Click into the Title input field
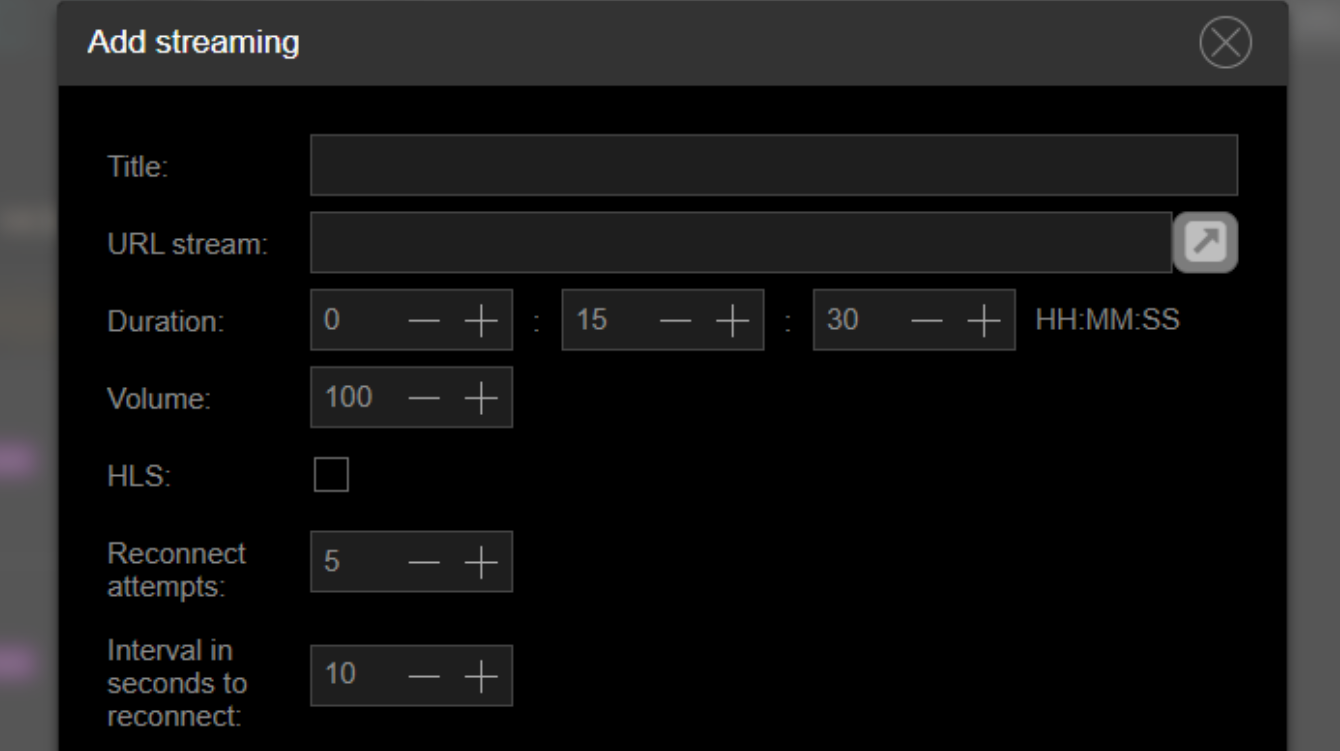 pyautogui.click(x=774, y=165)
